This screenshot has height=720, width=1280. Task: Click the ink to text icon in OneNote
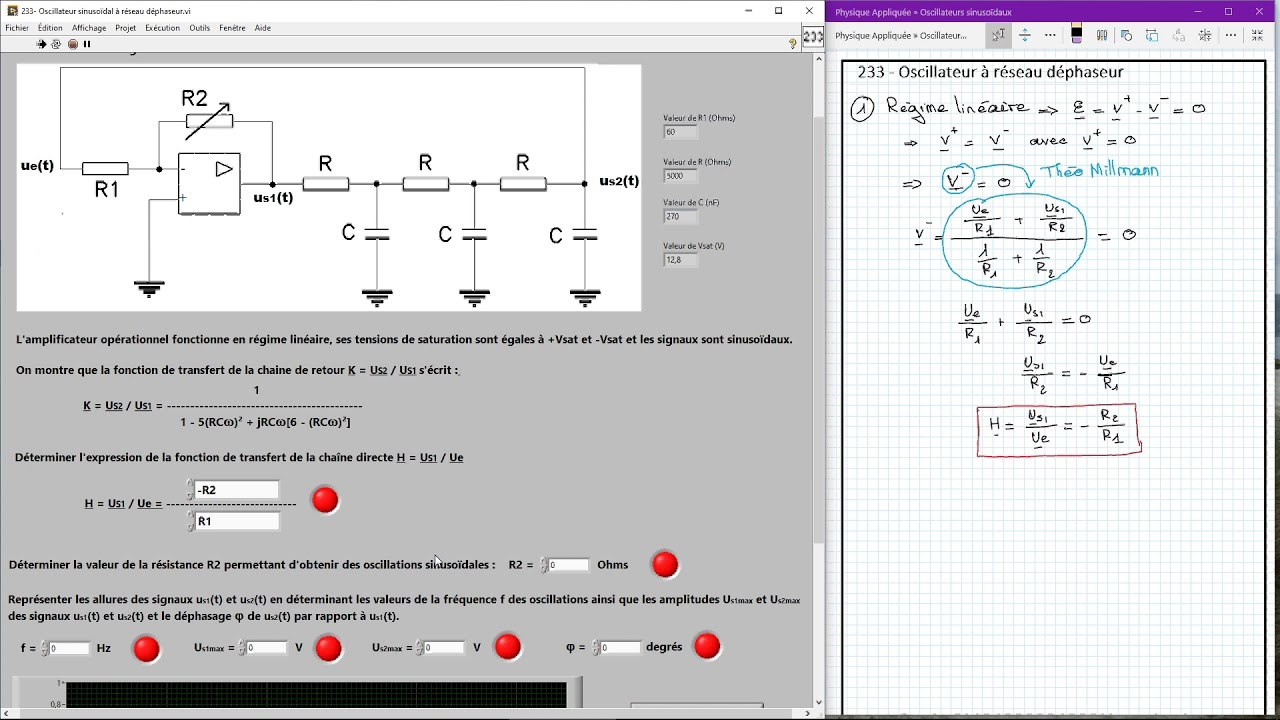[1179, 35]
